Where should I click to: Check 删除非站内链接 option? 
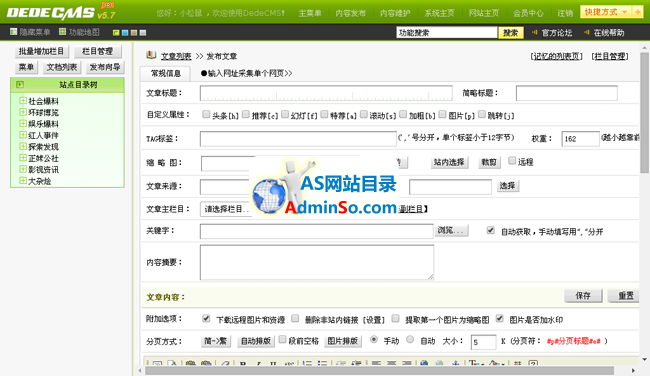point(295,318)
